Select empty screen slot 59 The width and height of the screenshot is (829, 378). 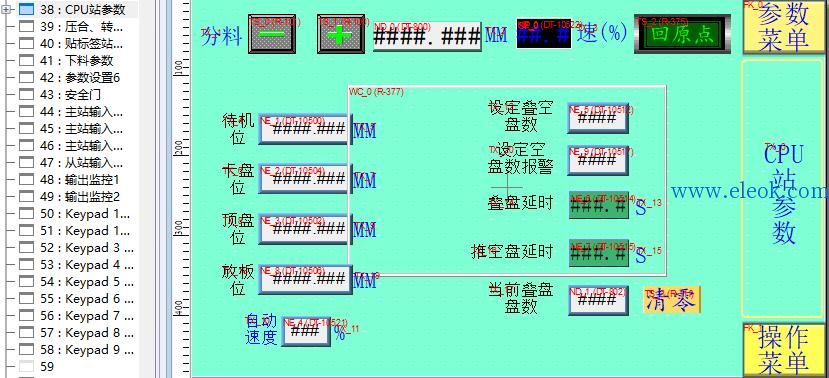[x=47, y=366]
